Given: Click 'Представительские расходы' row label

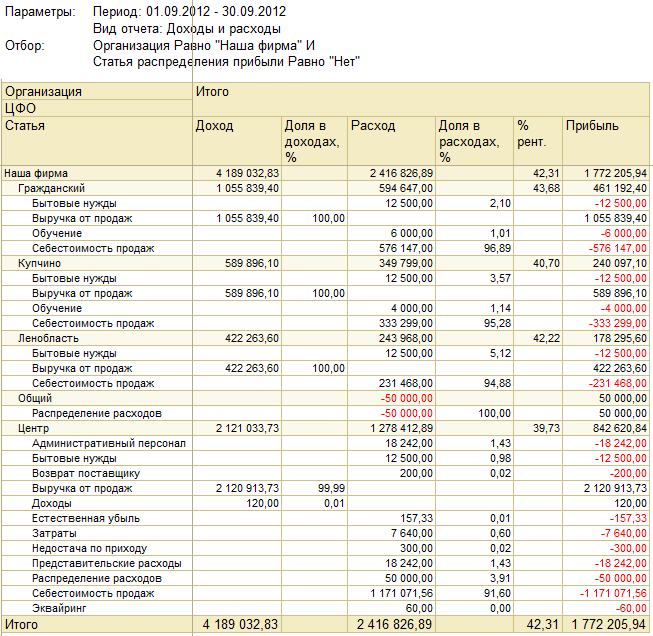Looking at the screenshot, I should (x=107, y=563).
